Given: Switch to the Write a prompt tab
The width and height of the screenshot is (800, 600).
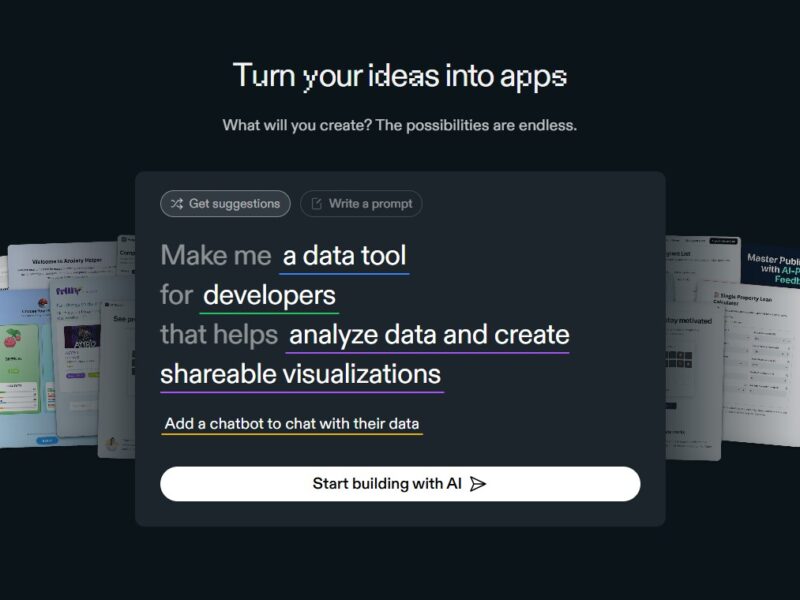Looking at the screenshot, I should click(361, 204).
